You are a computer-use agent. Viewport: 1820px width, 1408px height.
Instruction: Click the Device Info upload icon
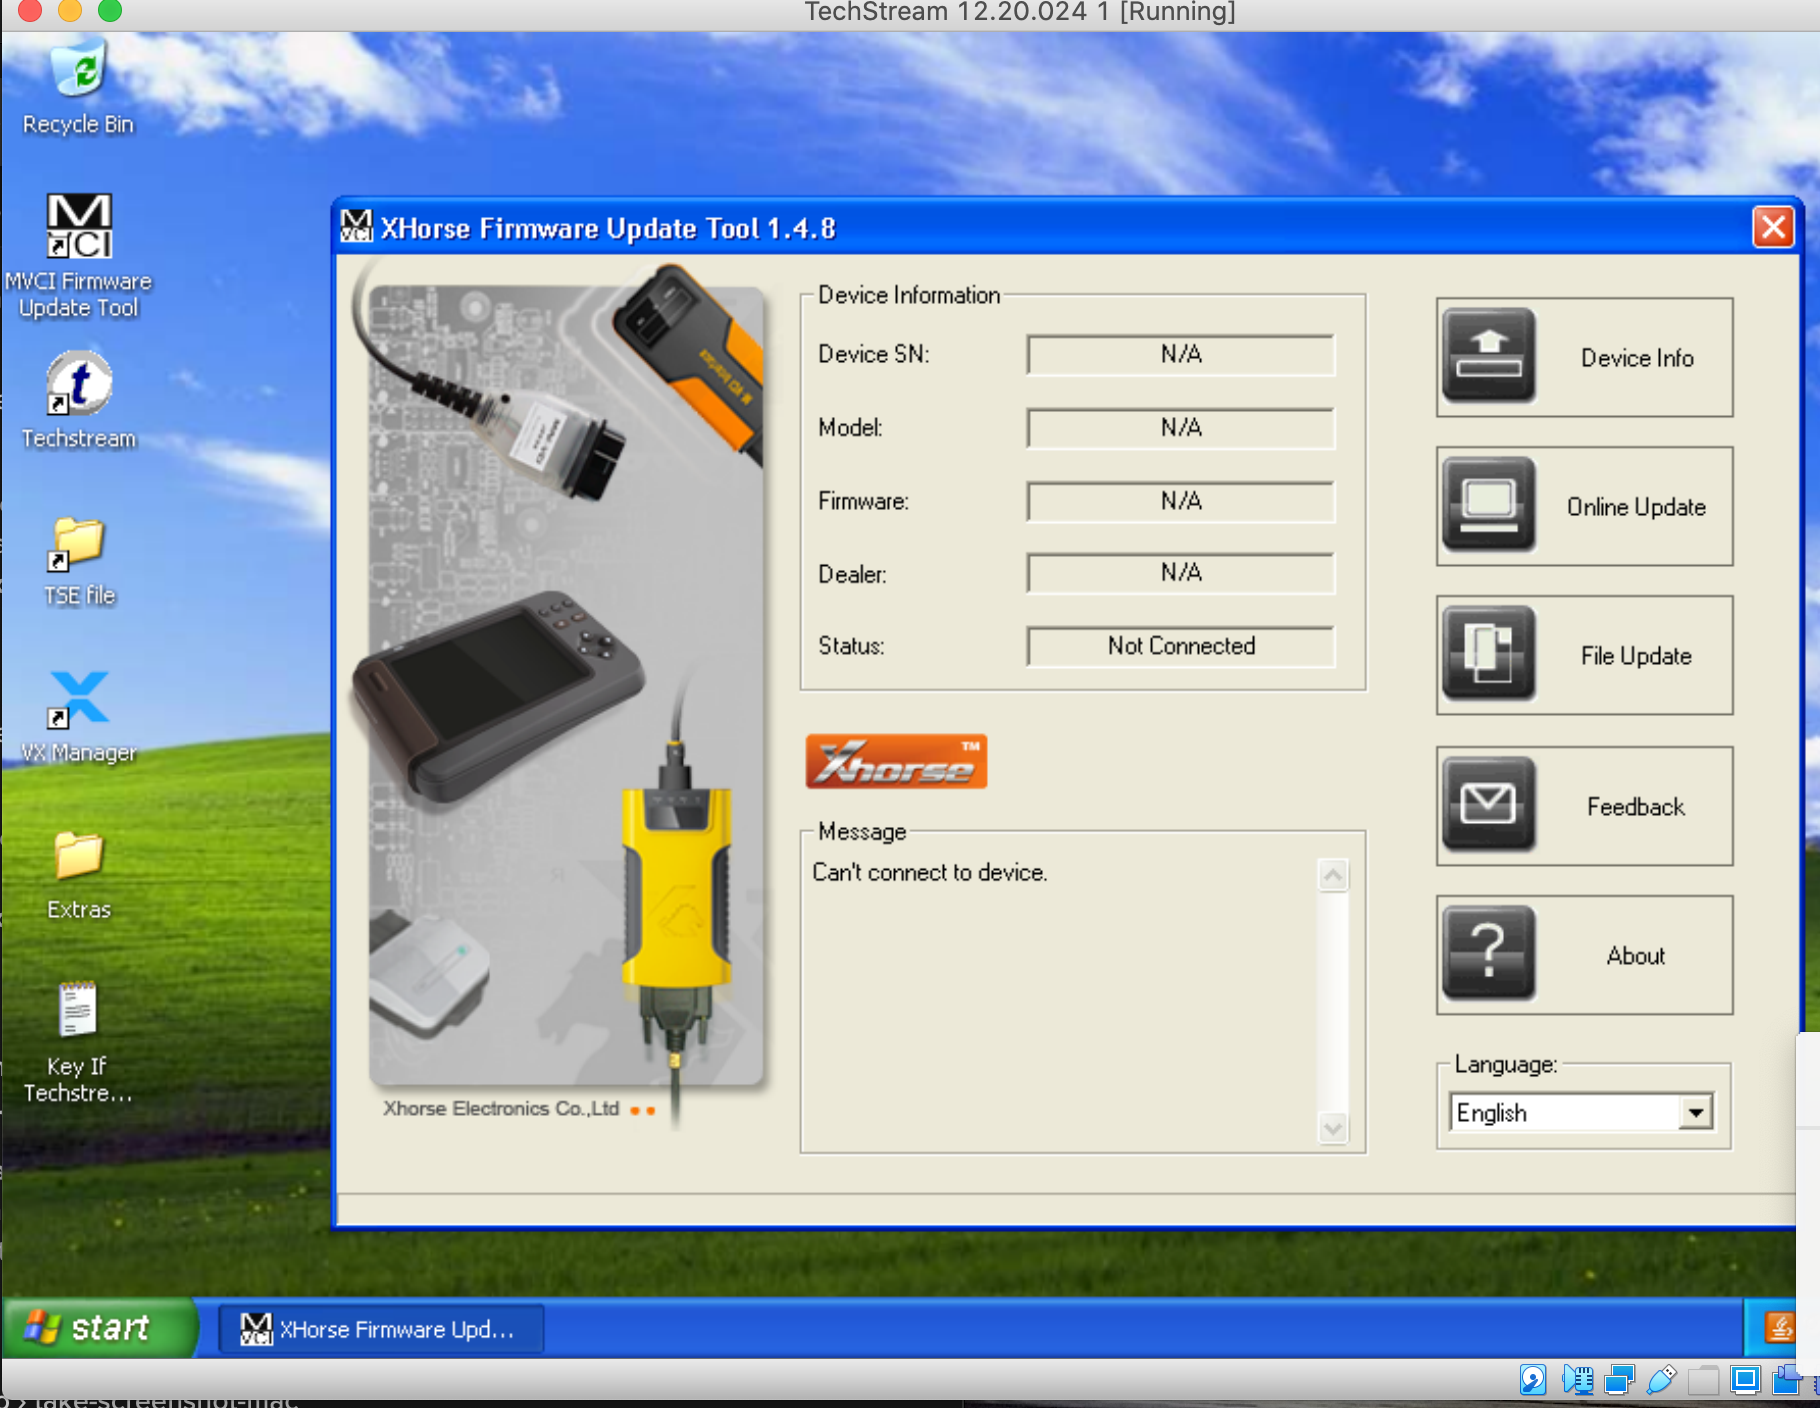[1489, 355]
